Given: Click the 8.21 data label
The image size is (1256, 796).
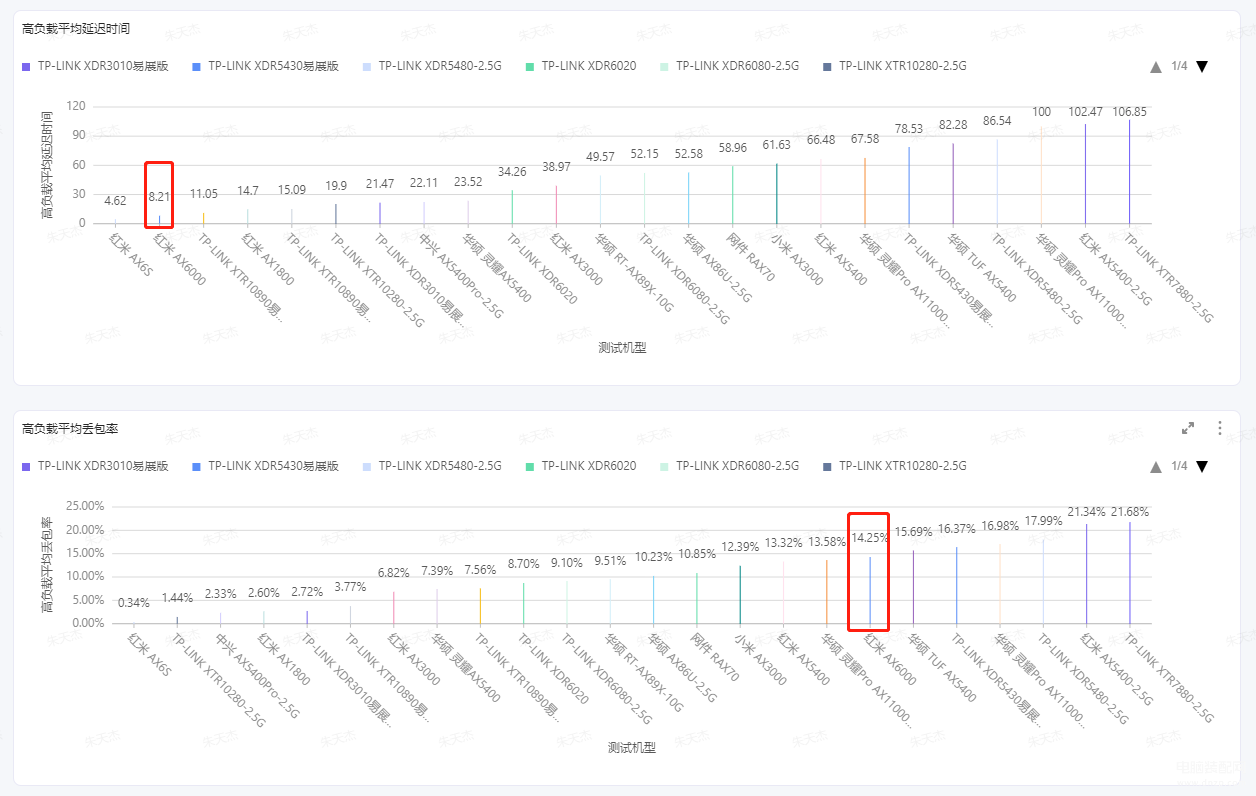Looking at the screenshot, I should (159, 196).
